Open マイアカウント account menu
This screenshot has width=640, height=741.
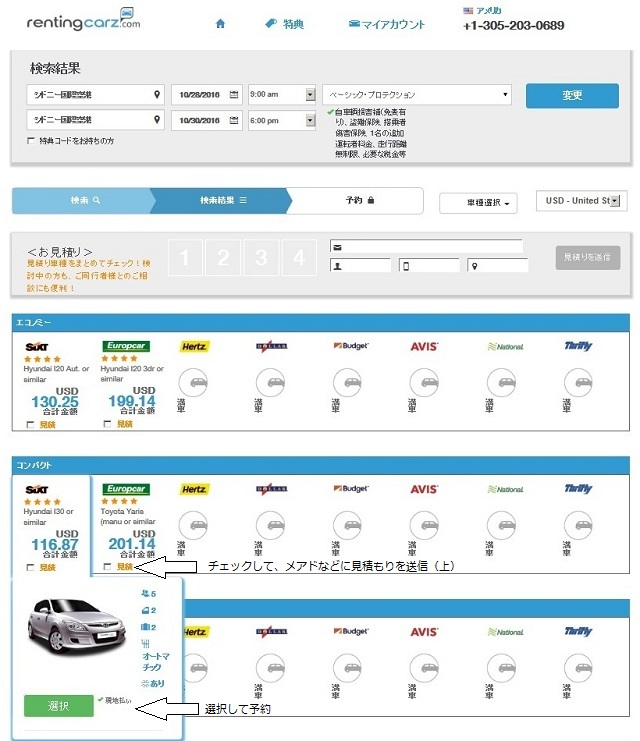387,24
